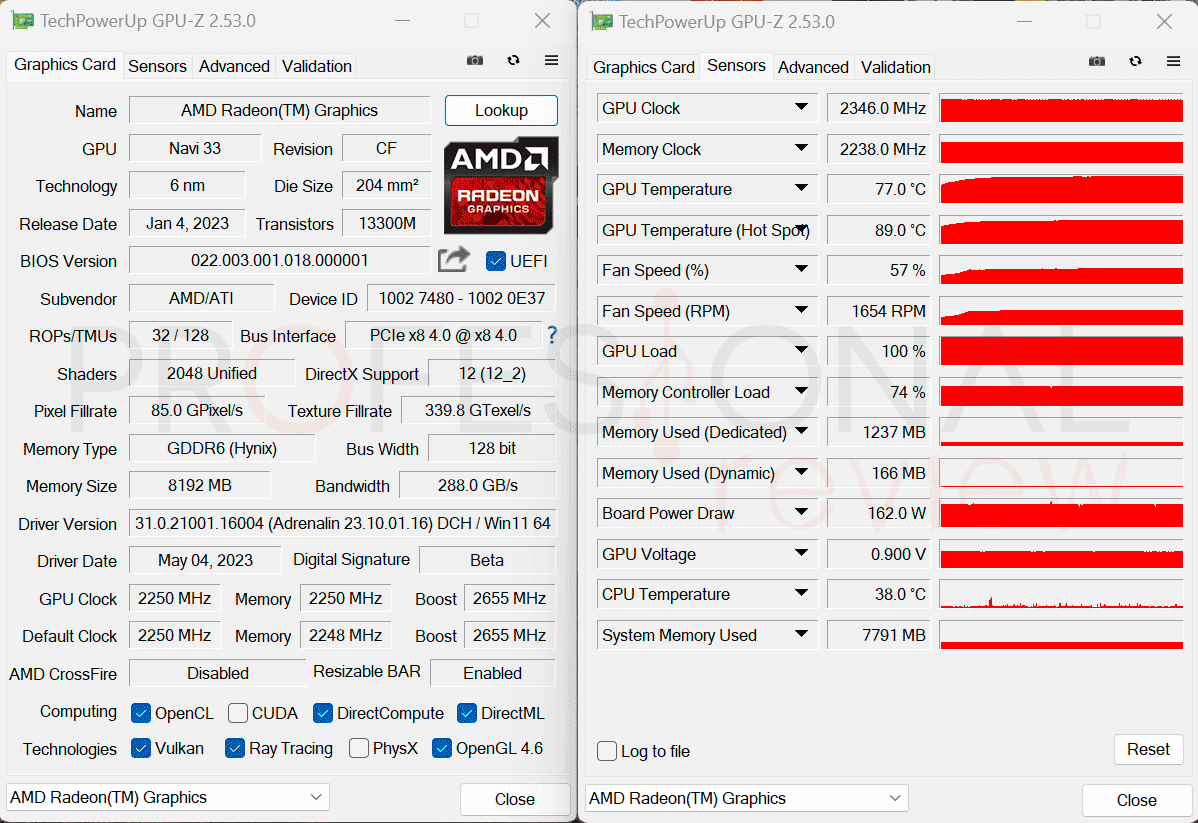Open the hamburger menu in left window
This screenshot has width=1198, height=823.
coord(551,60)
